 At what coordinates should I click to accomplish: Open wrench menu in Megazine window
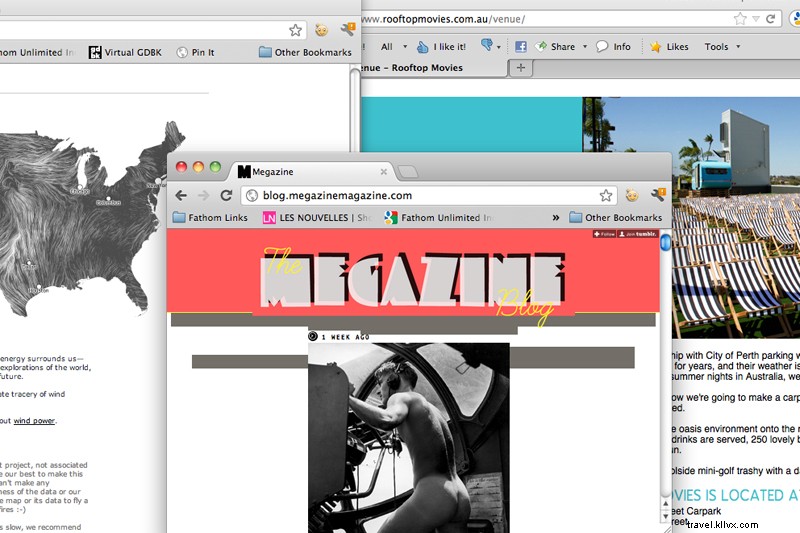pos(657,196)
